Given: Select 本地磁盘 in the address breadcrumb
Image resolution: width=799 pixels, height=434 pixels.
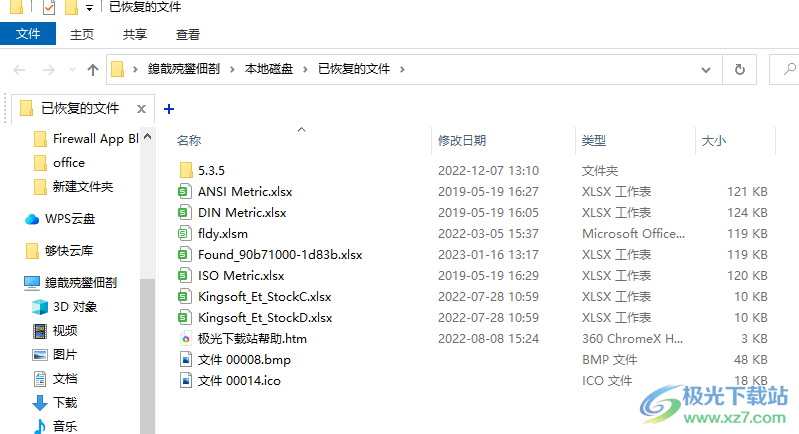Looking at the screenshot, I should [x=269, y=69].
